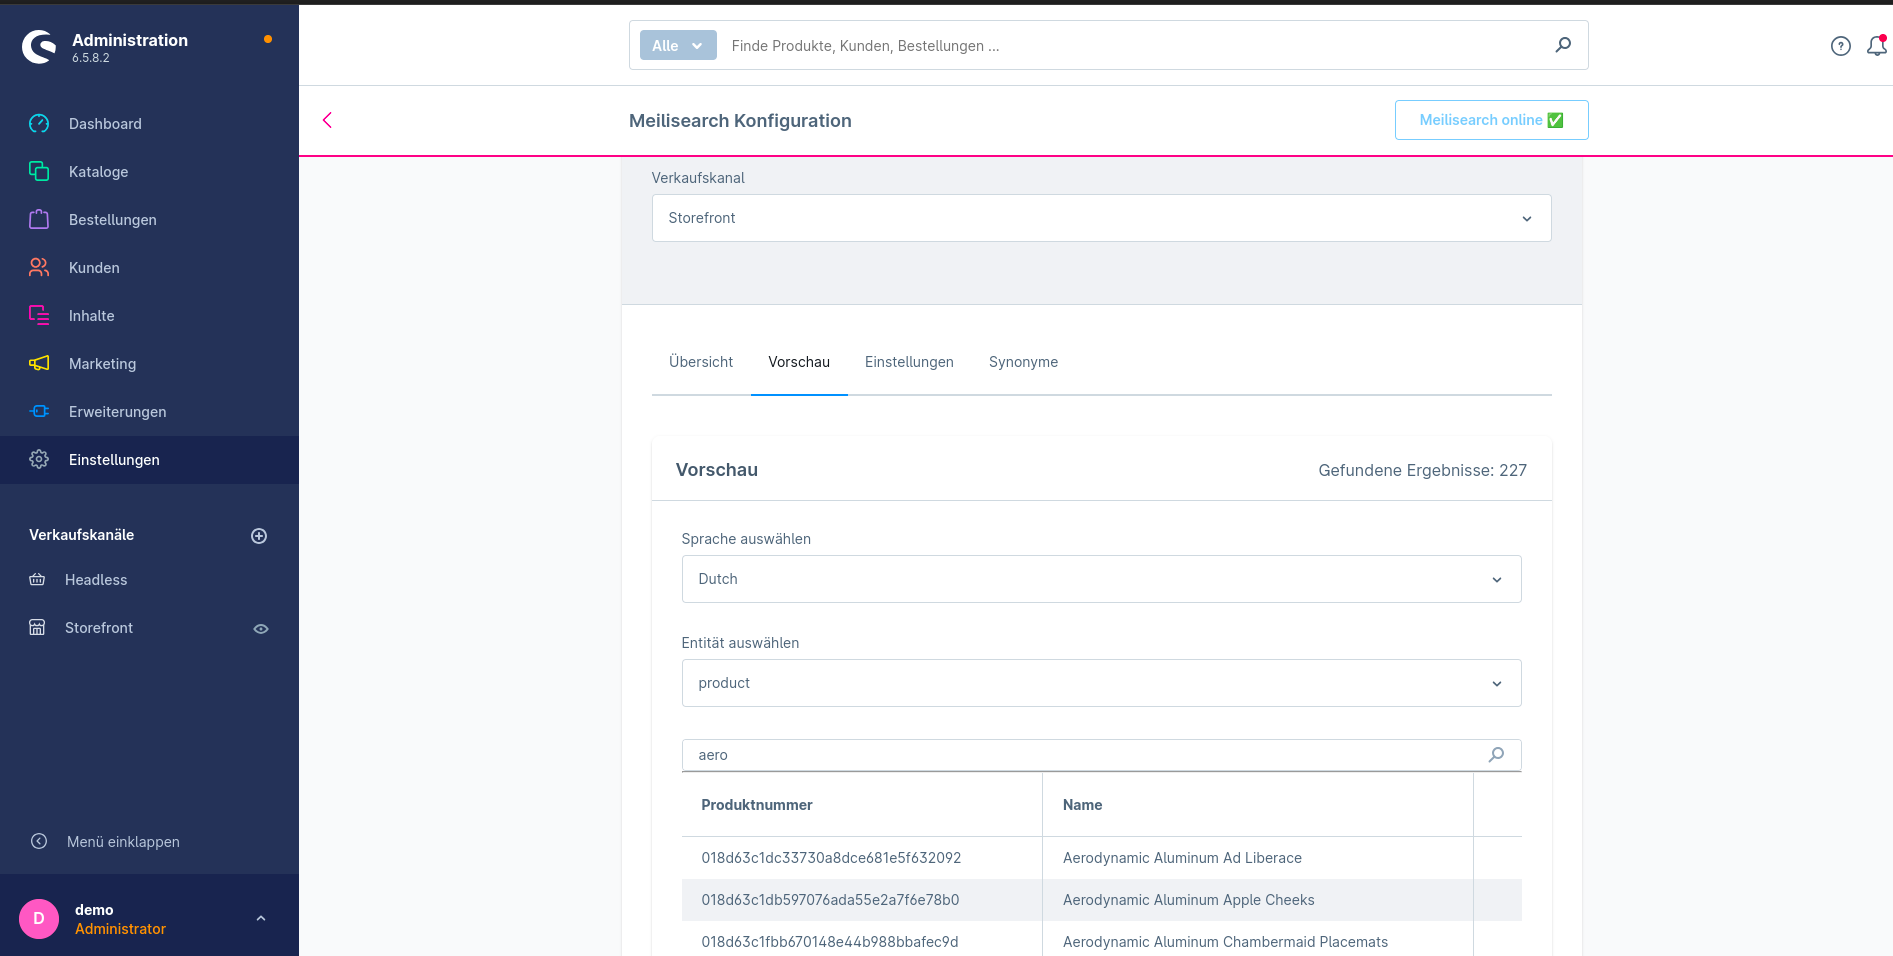Open the Sprache auswählen Dutch dropdown
The height and width of the screenshot is (956, 1893).
click(x=1101, y=579)
